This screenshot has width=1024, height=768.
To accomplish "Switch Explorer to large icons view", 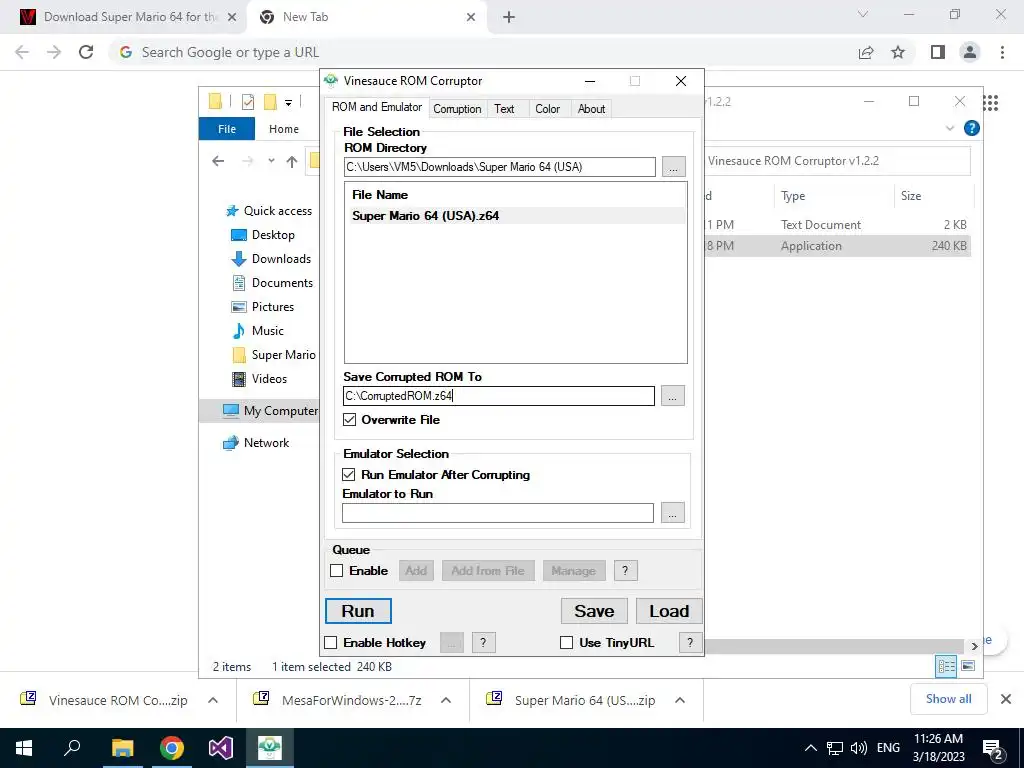I will tap(968, 666).
